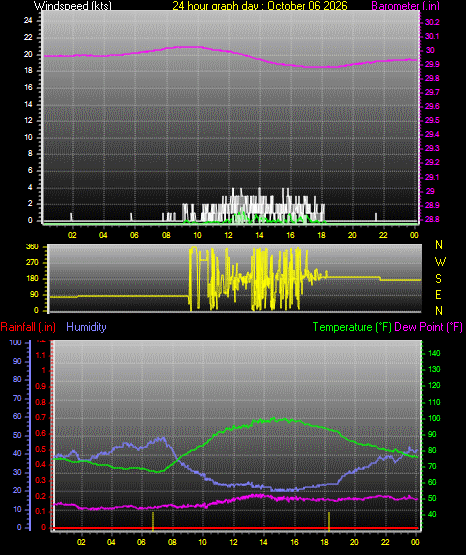Click the 24 value on windspeed axis
This screenshot has height=555, width=466.
pyautogui.click(x=28, y=21)
